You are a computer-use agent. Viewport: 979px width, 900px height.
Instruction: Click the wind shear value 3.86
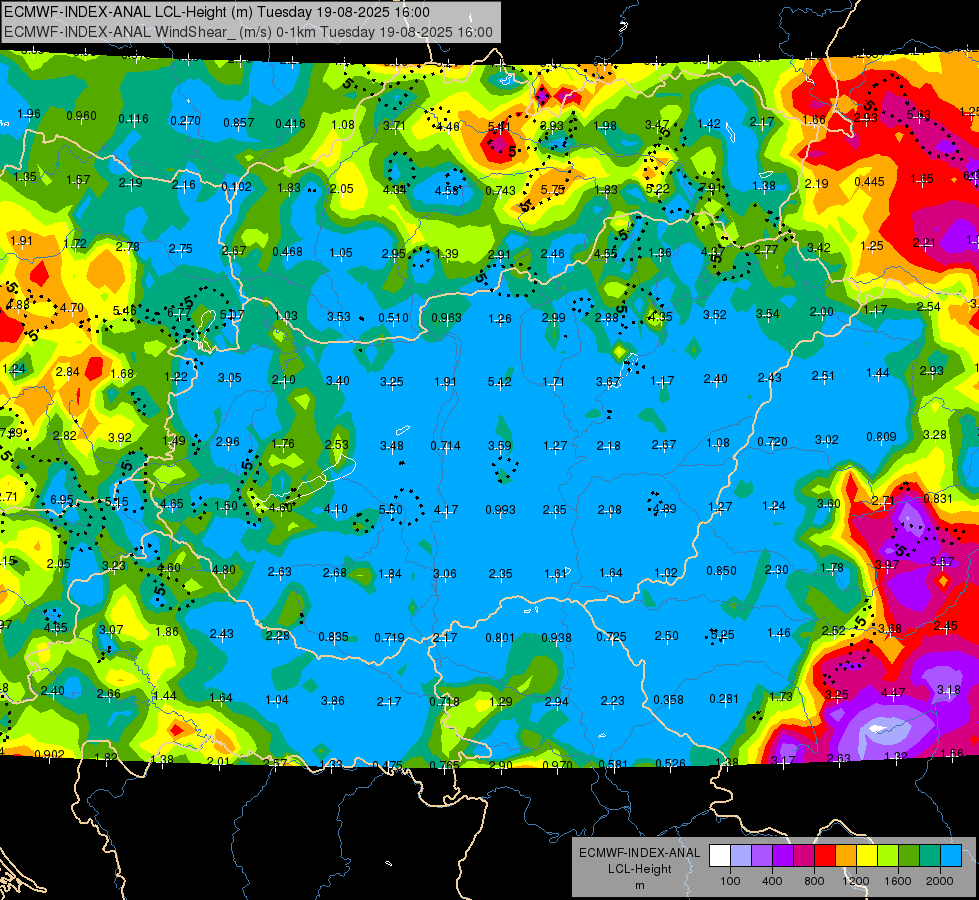click(333, 701)
